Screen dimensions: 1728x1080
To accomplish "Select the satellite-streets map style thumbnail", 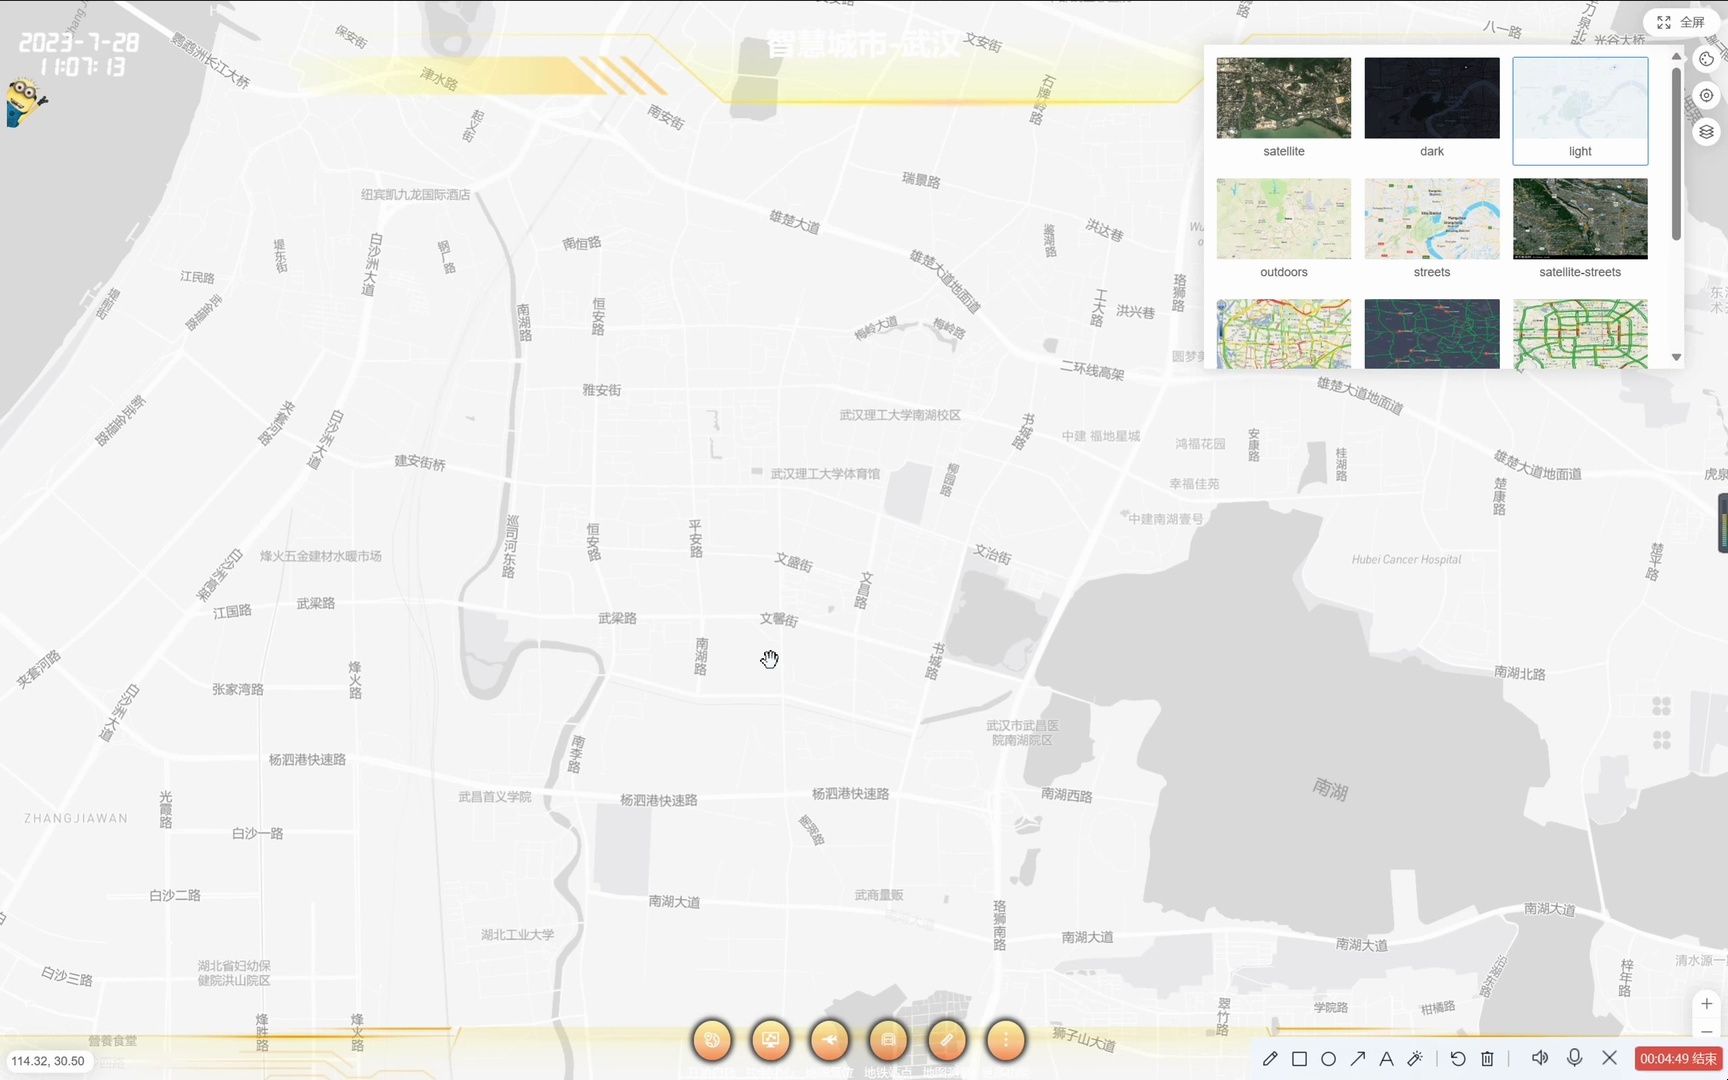I will [1579, 219].
